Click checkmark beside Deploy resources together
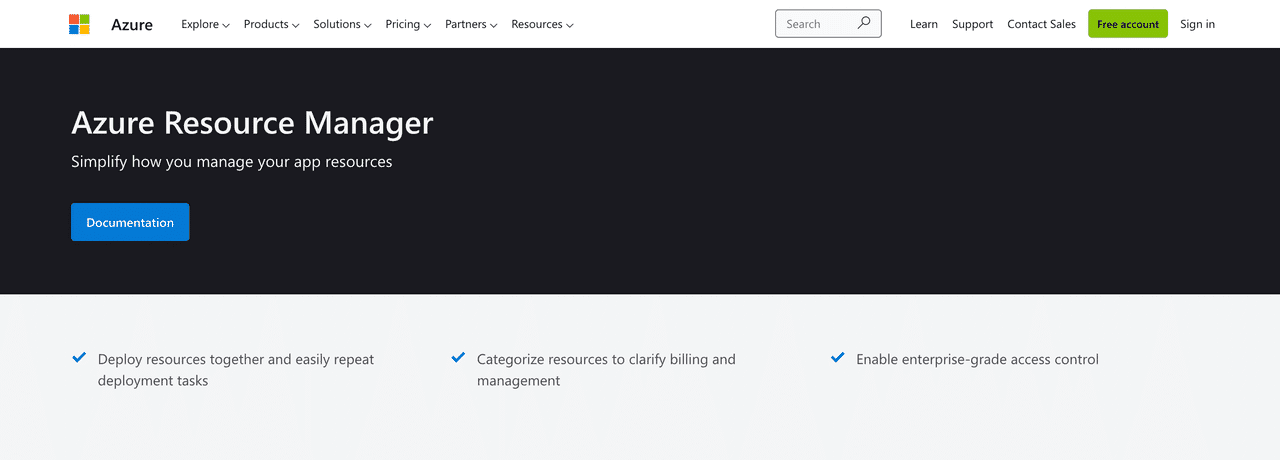1280x460 pixels. pyautogui.click(x=79, y=357)
